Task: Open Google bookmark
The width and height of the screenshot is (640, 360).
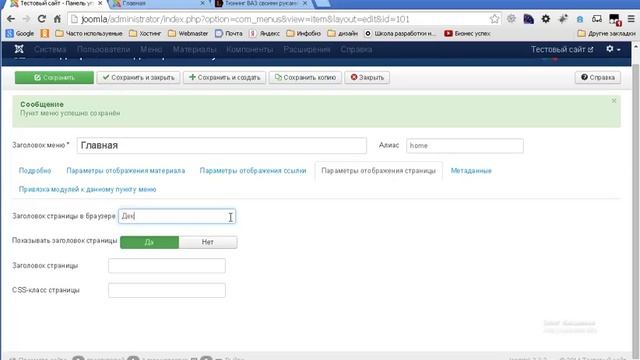Action: pos(20,33)
